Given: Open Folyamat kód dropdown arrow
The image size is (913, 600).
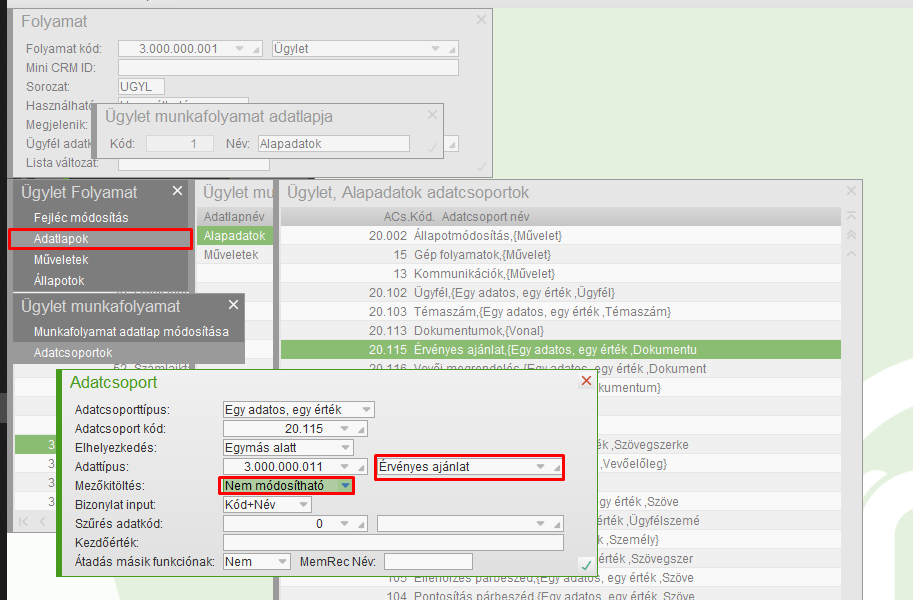Looking at the screenshot, I should (x=239, y=48).
